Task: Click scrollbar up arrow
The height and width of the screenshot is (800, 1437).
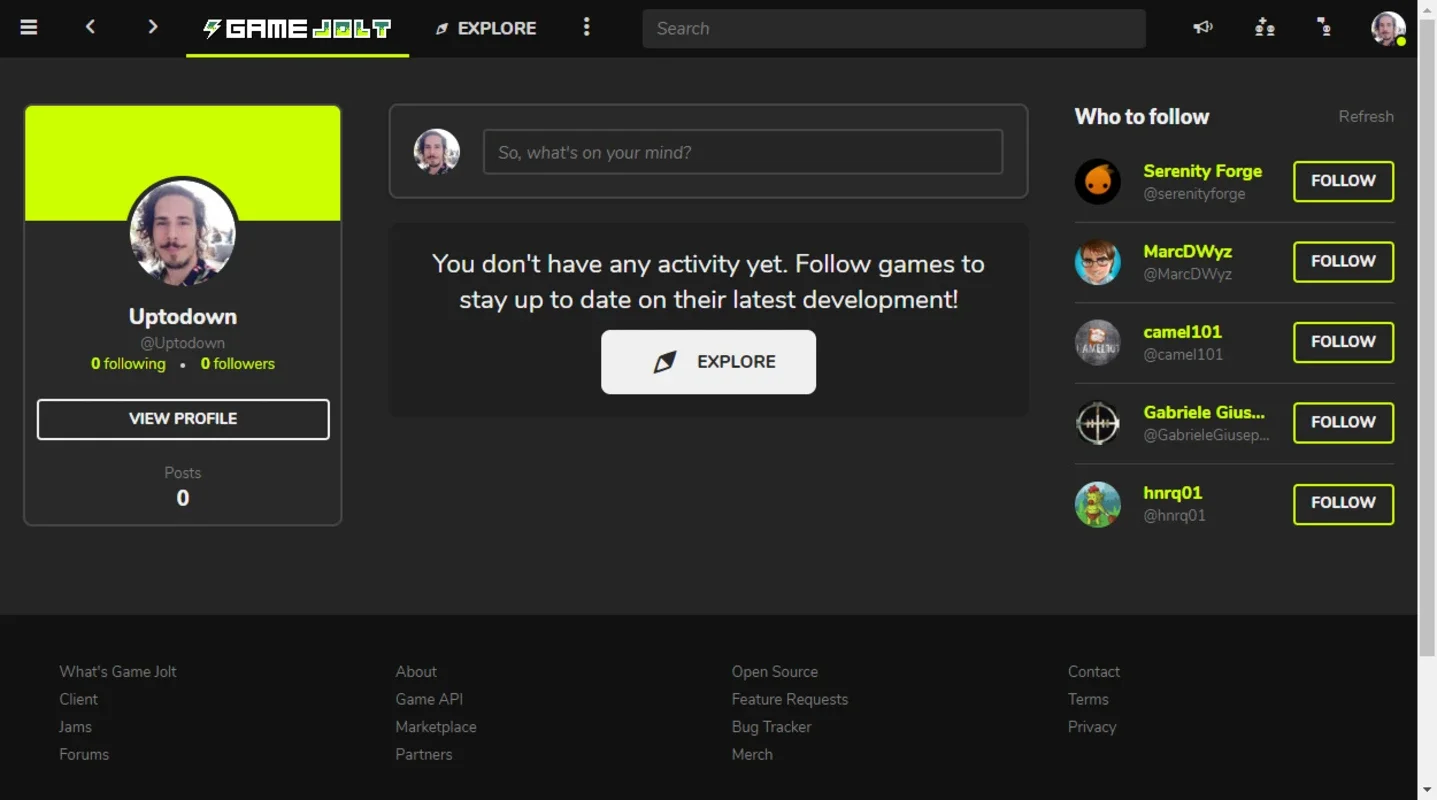Action: coord(1427,7)
